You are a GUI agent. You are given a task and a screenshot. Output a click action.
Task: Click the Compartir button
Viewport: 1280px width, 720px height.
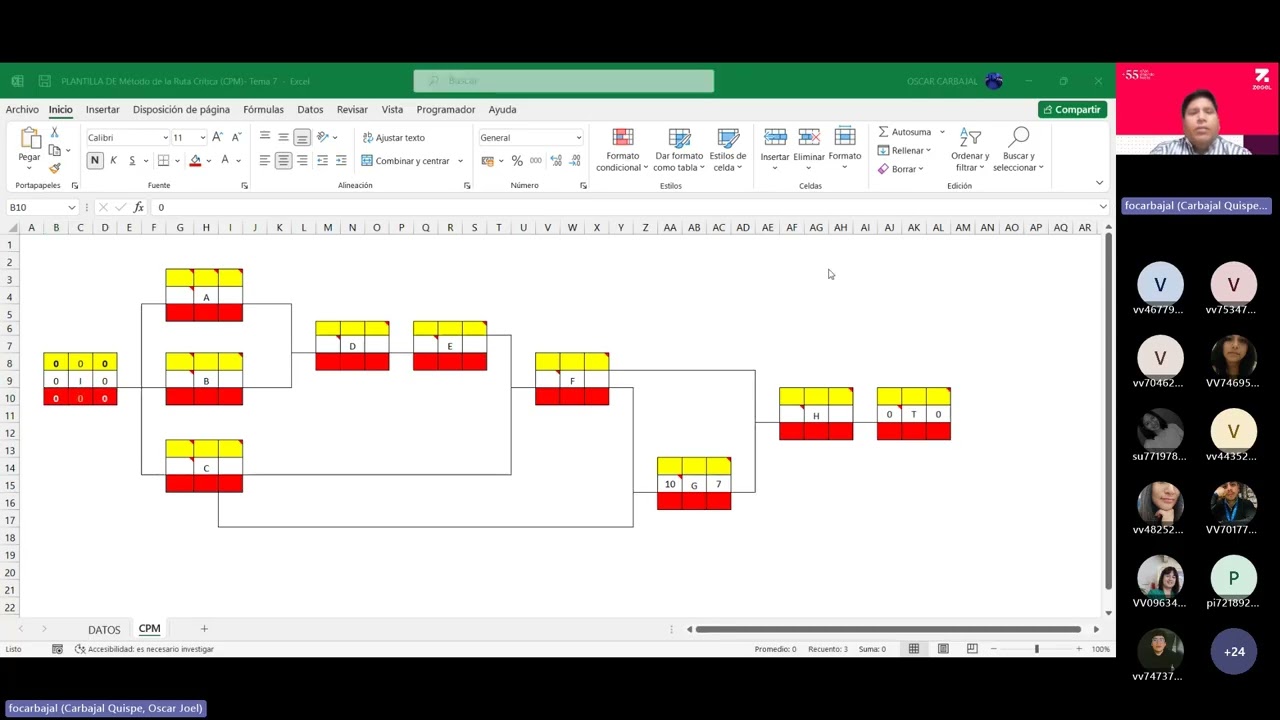click(1072, 110)
